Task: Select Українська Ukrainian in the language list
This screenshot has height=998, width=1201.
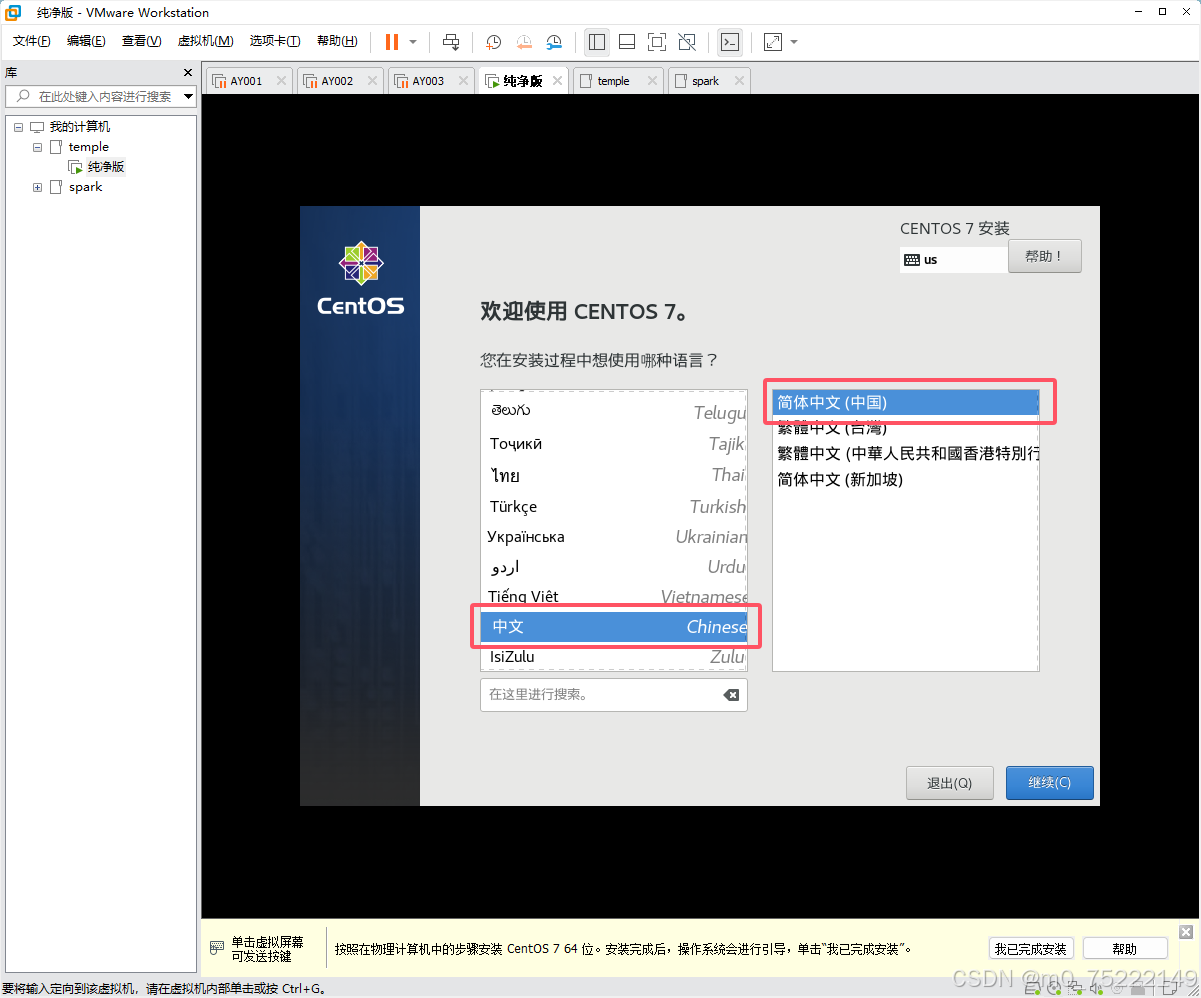Action: pos(614,536)
